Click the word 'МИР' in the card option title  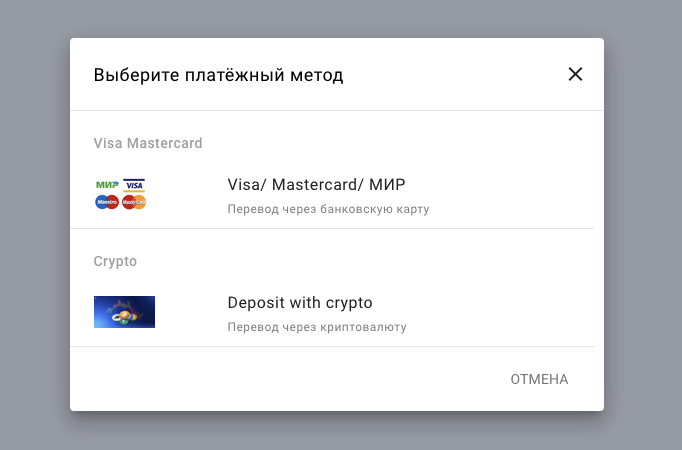tap(387, 185)
